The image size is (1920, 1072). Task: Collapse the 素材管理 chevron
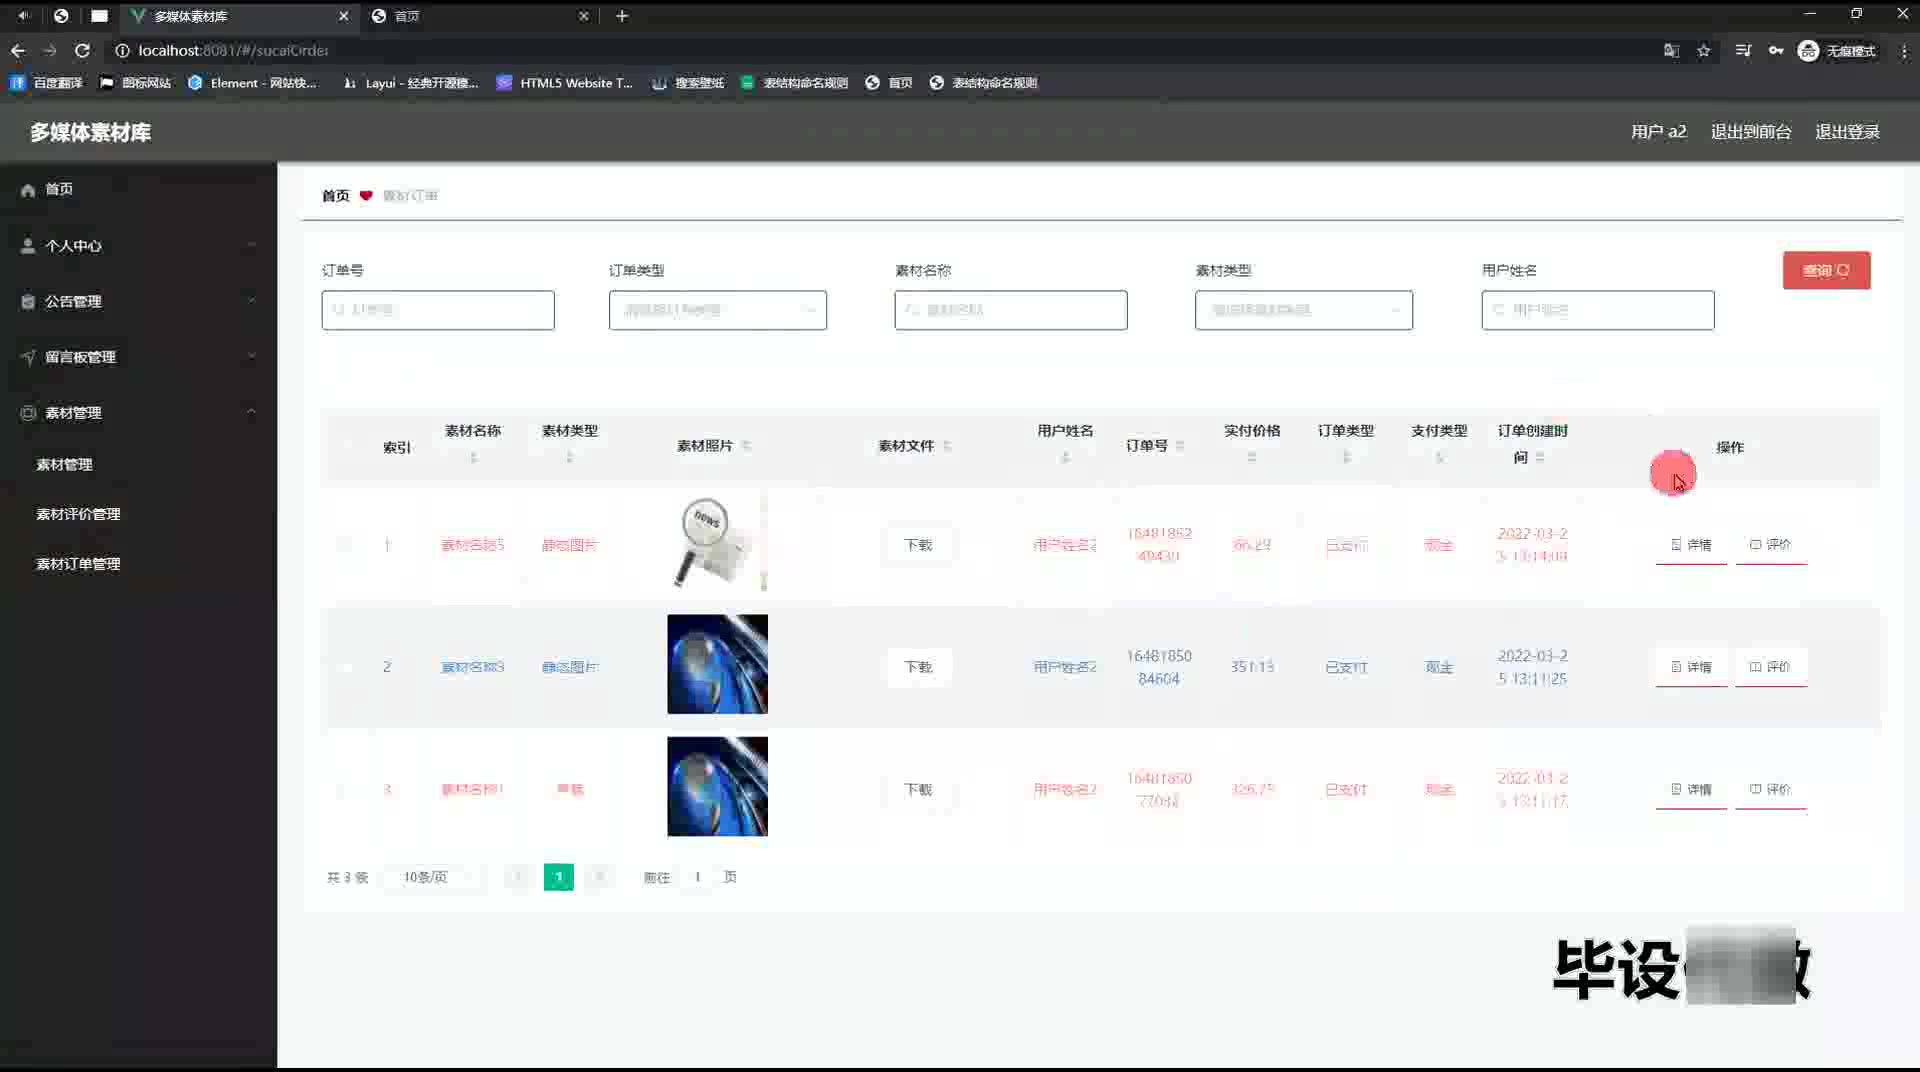coord(251,412)
